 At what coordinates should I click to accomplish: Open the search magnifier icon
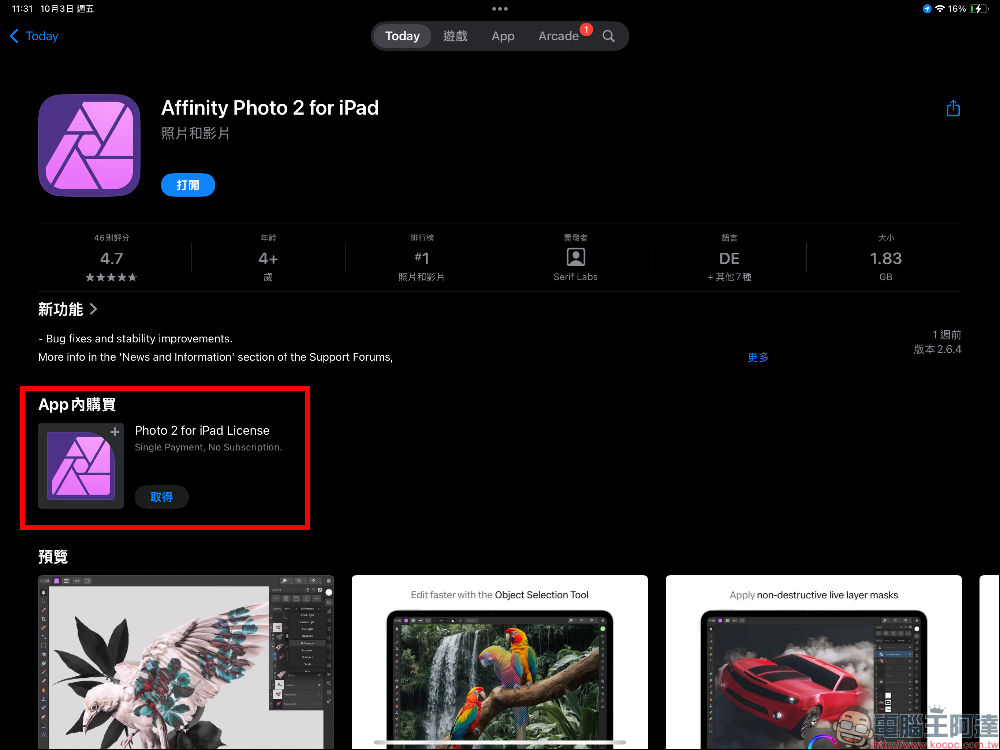608,36
